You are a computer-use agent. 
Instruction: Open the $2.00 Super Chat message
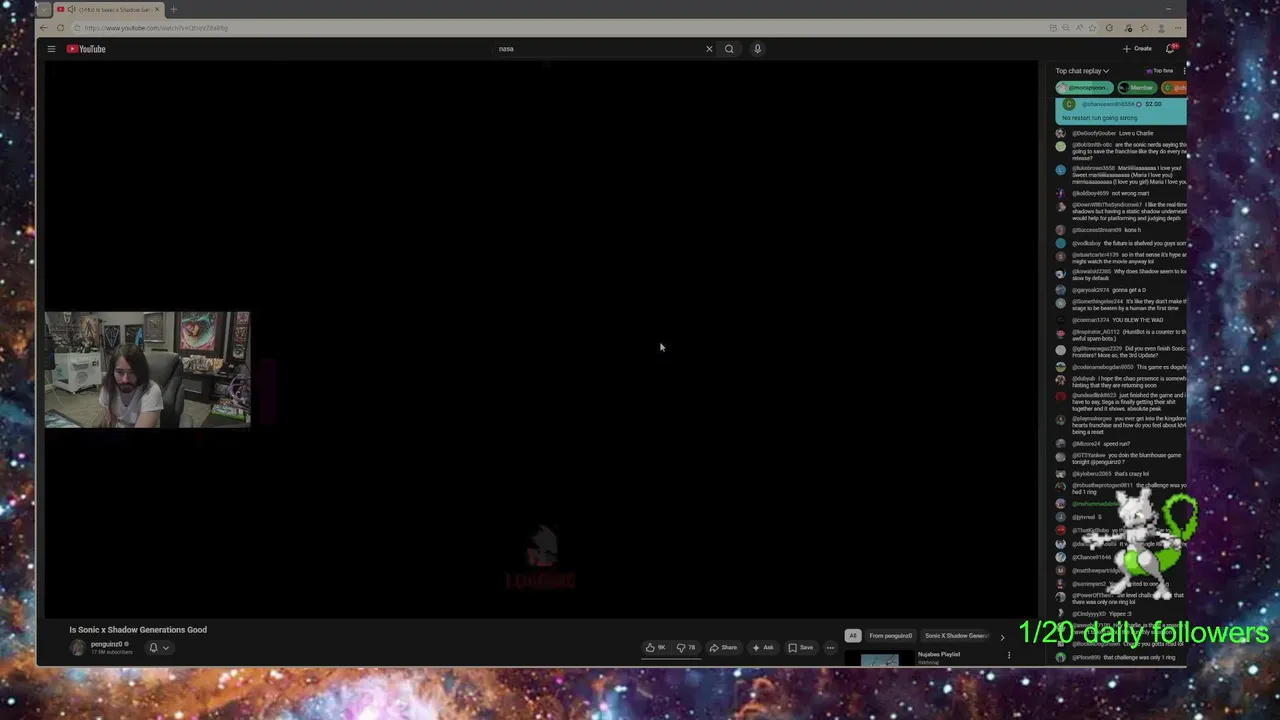click(x=1121, y=110)
